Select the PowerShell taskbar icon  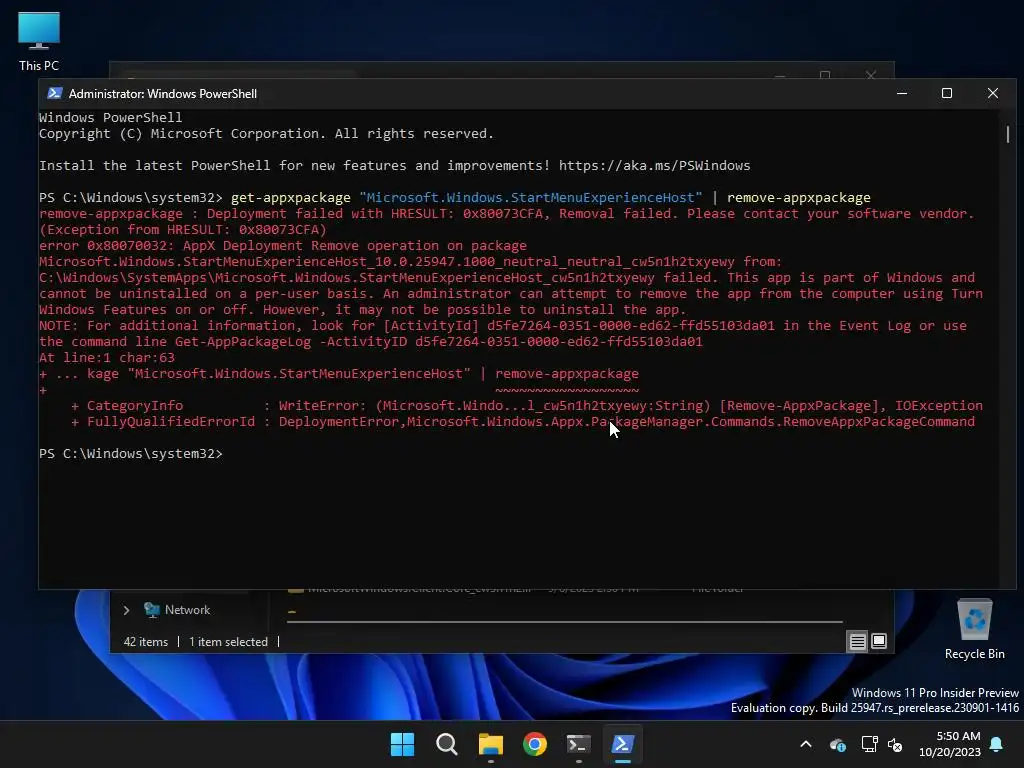click(622, 744)
